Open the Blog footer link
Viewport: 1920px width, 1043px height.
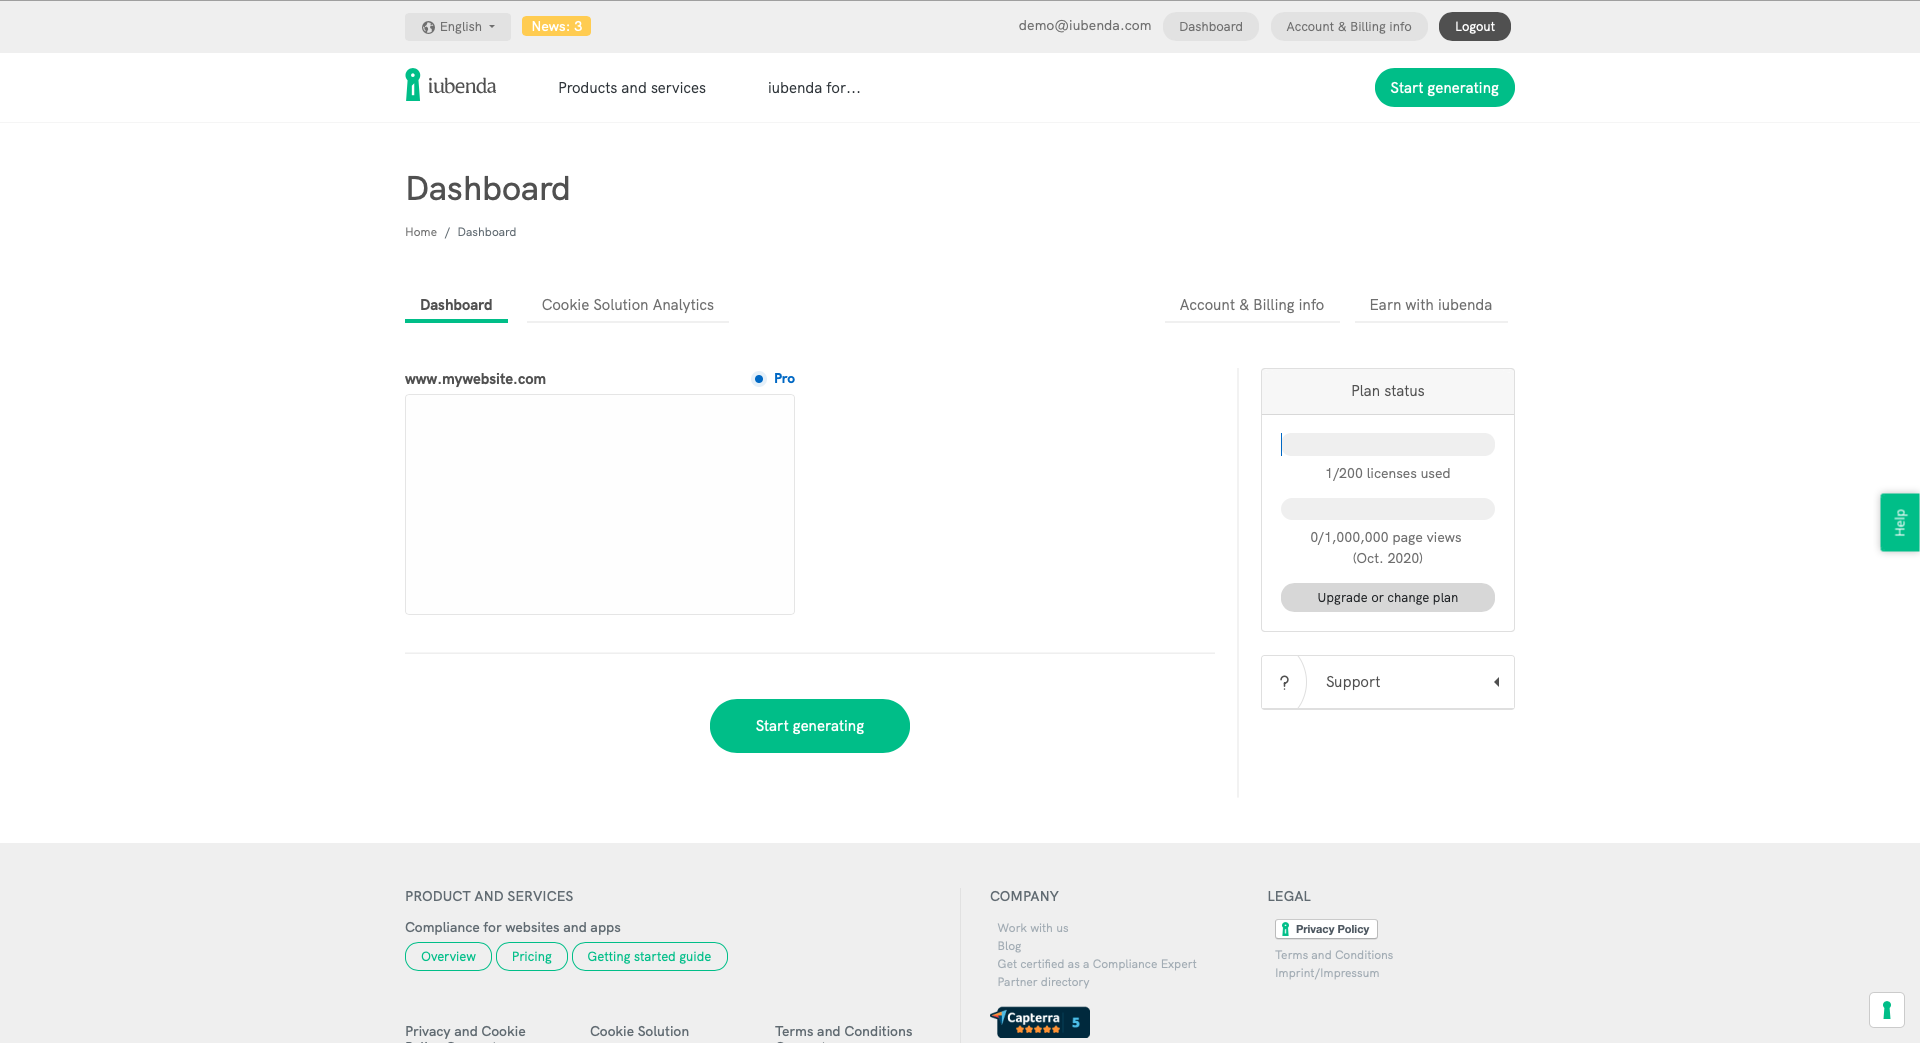(1009, 946)
